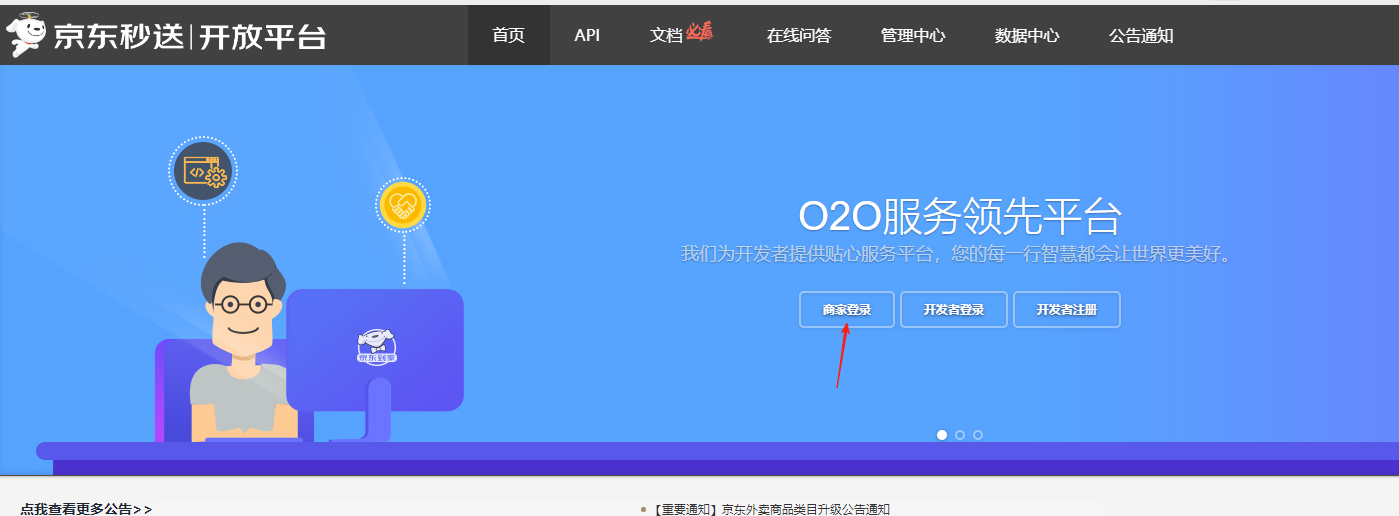1399x516 pixels.
Task: Open 京东外卖商品类目升级公告通知 notice
Action: click(x=771, y=509)
